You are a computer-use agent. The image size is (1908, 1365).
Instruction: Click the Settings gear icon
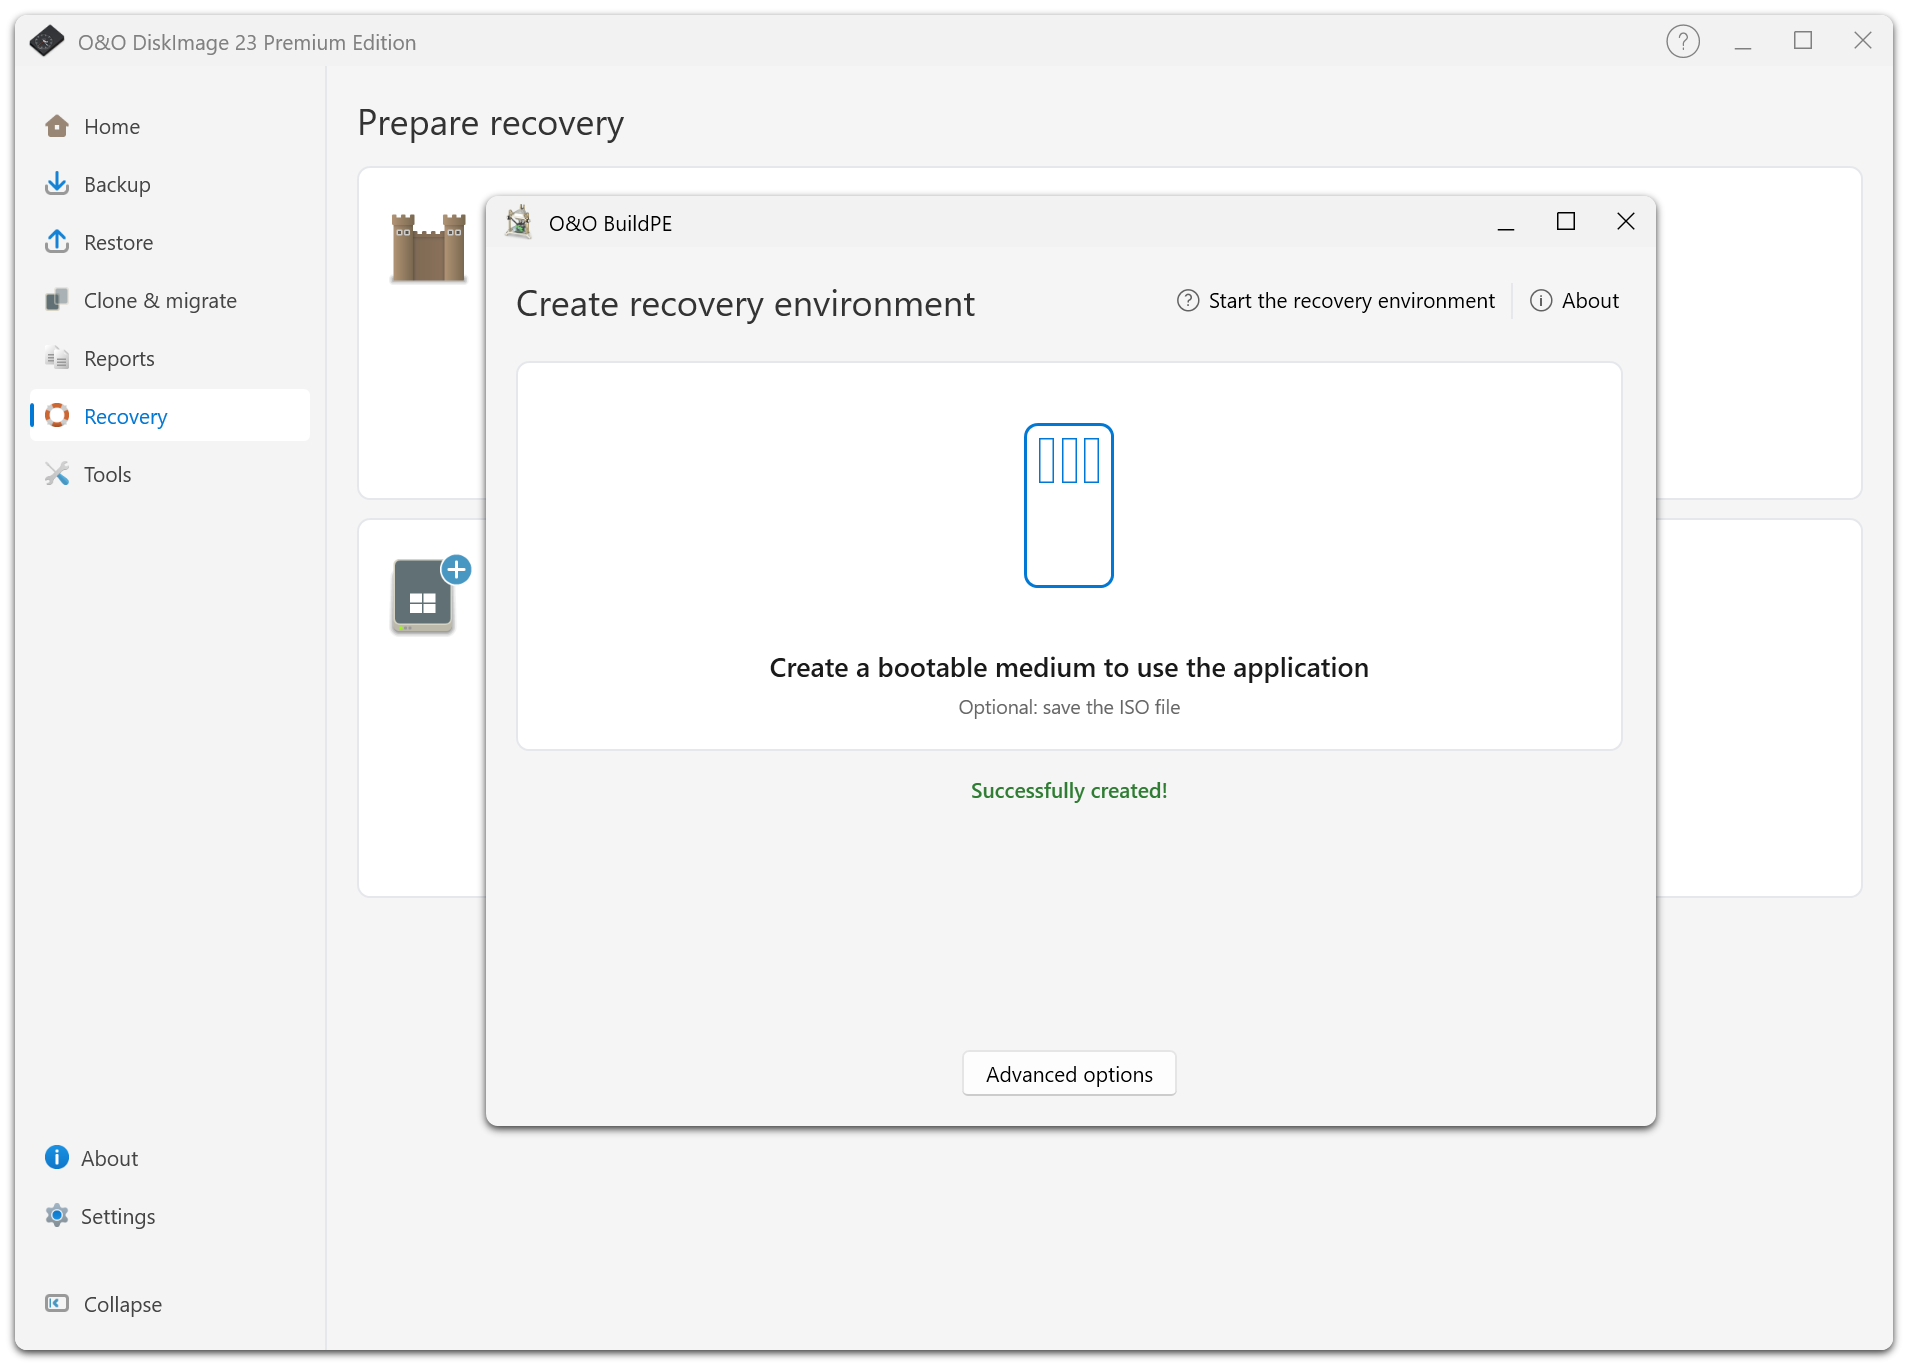57,1216
